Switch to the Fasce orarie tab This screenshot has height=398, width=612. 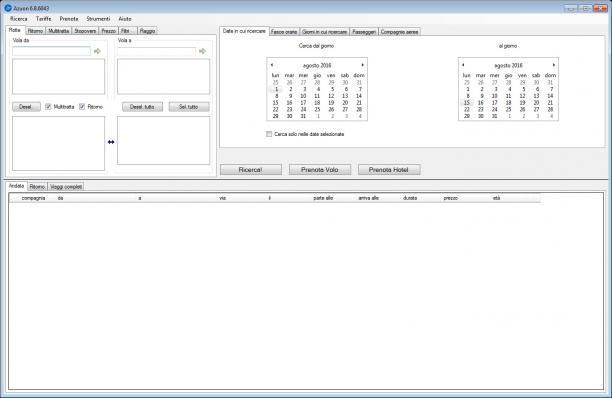(x=284, y=32)
